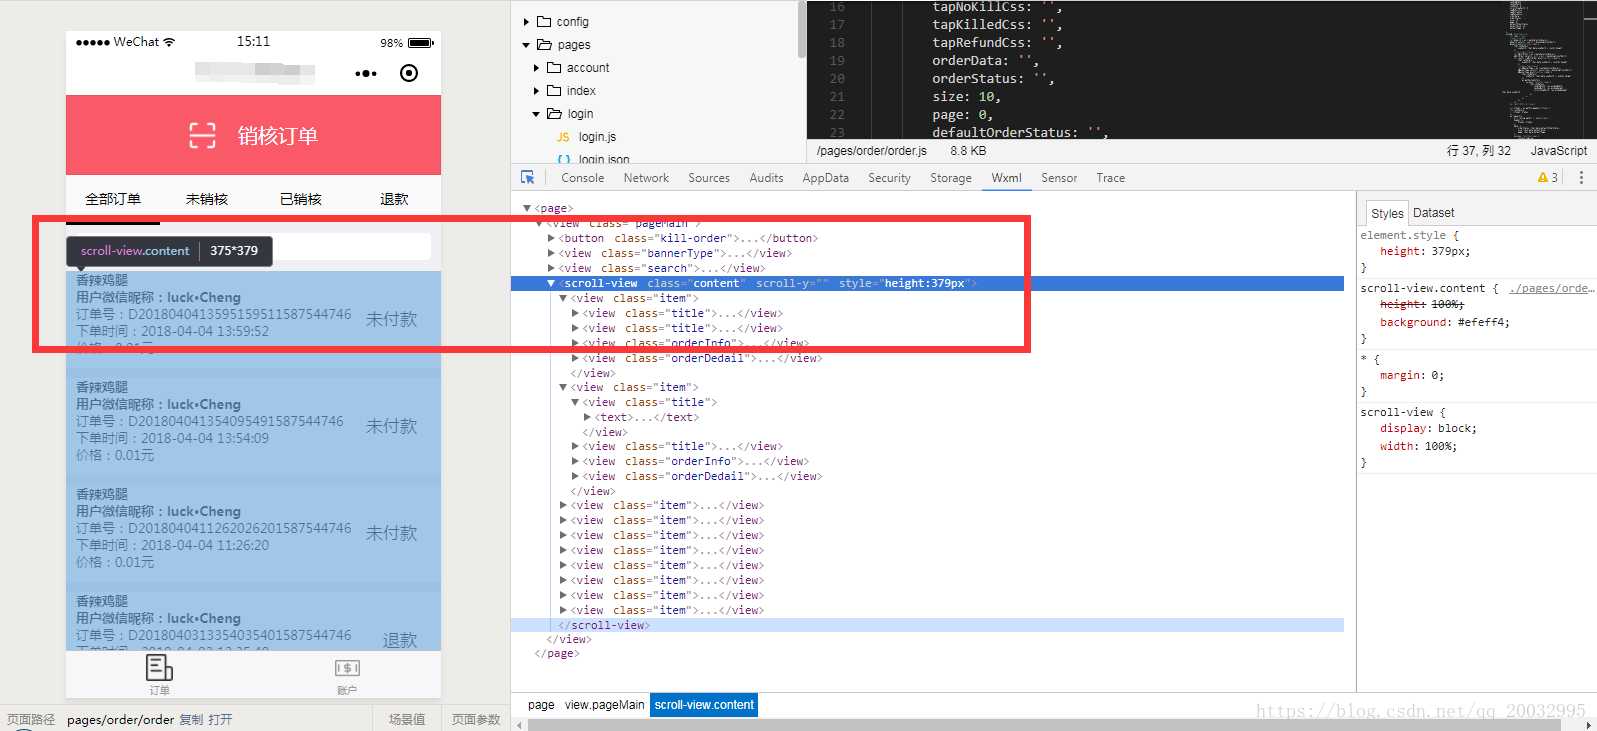Tap the 销核订单 button
Screen dimensions: 1597x731
(x=253, y=135)
